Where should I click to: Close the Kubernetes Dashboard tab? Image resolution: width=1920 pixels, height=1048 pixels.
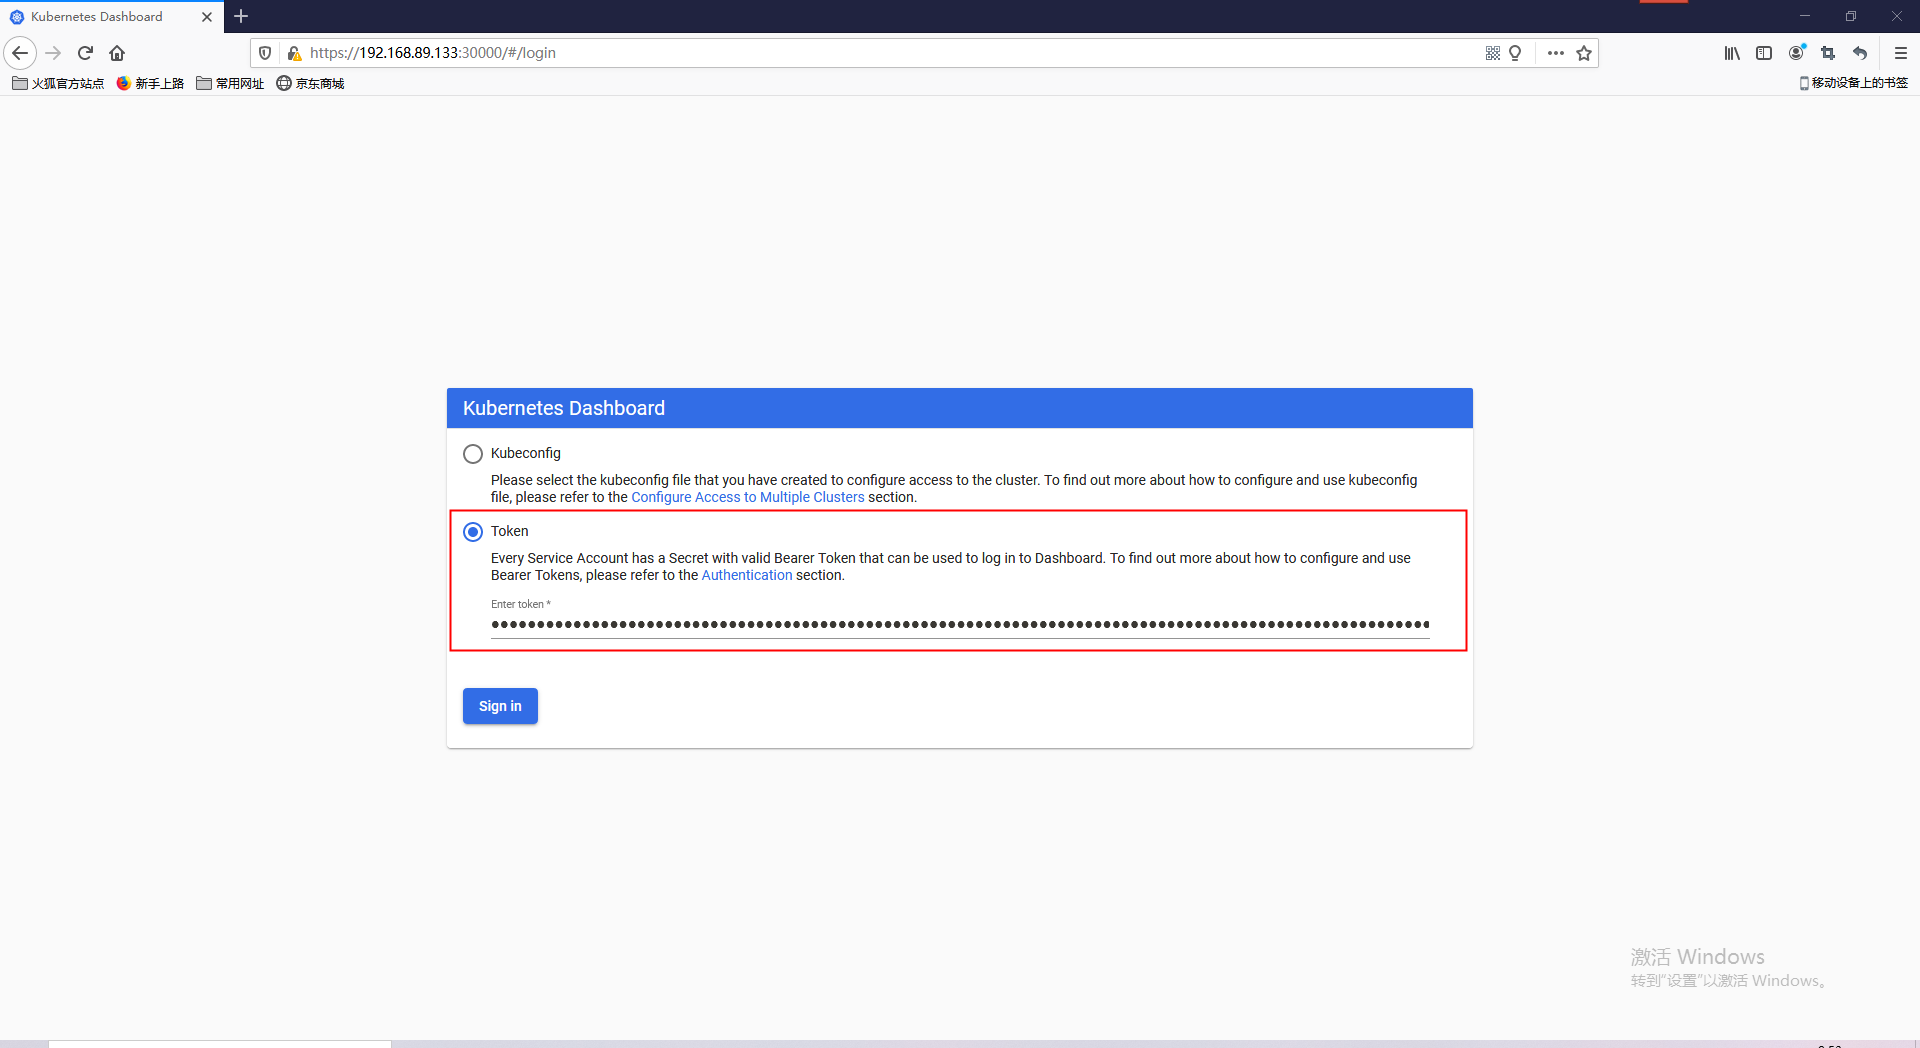click(x=207, y=17)
